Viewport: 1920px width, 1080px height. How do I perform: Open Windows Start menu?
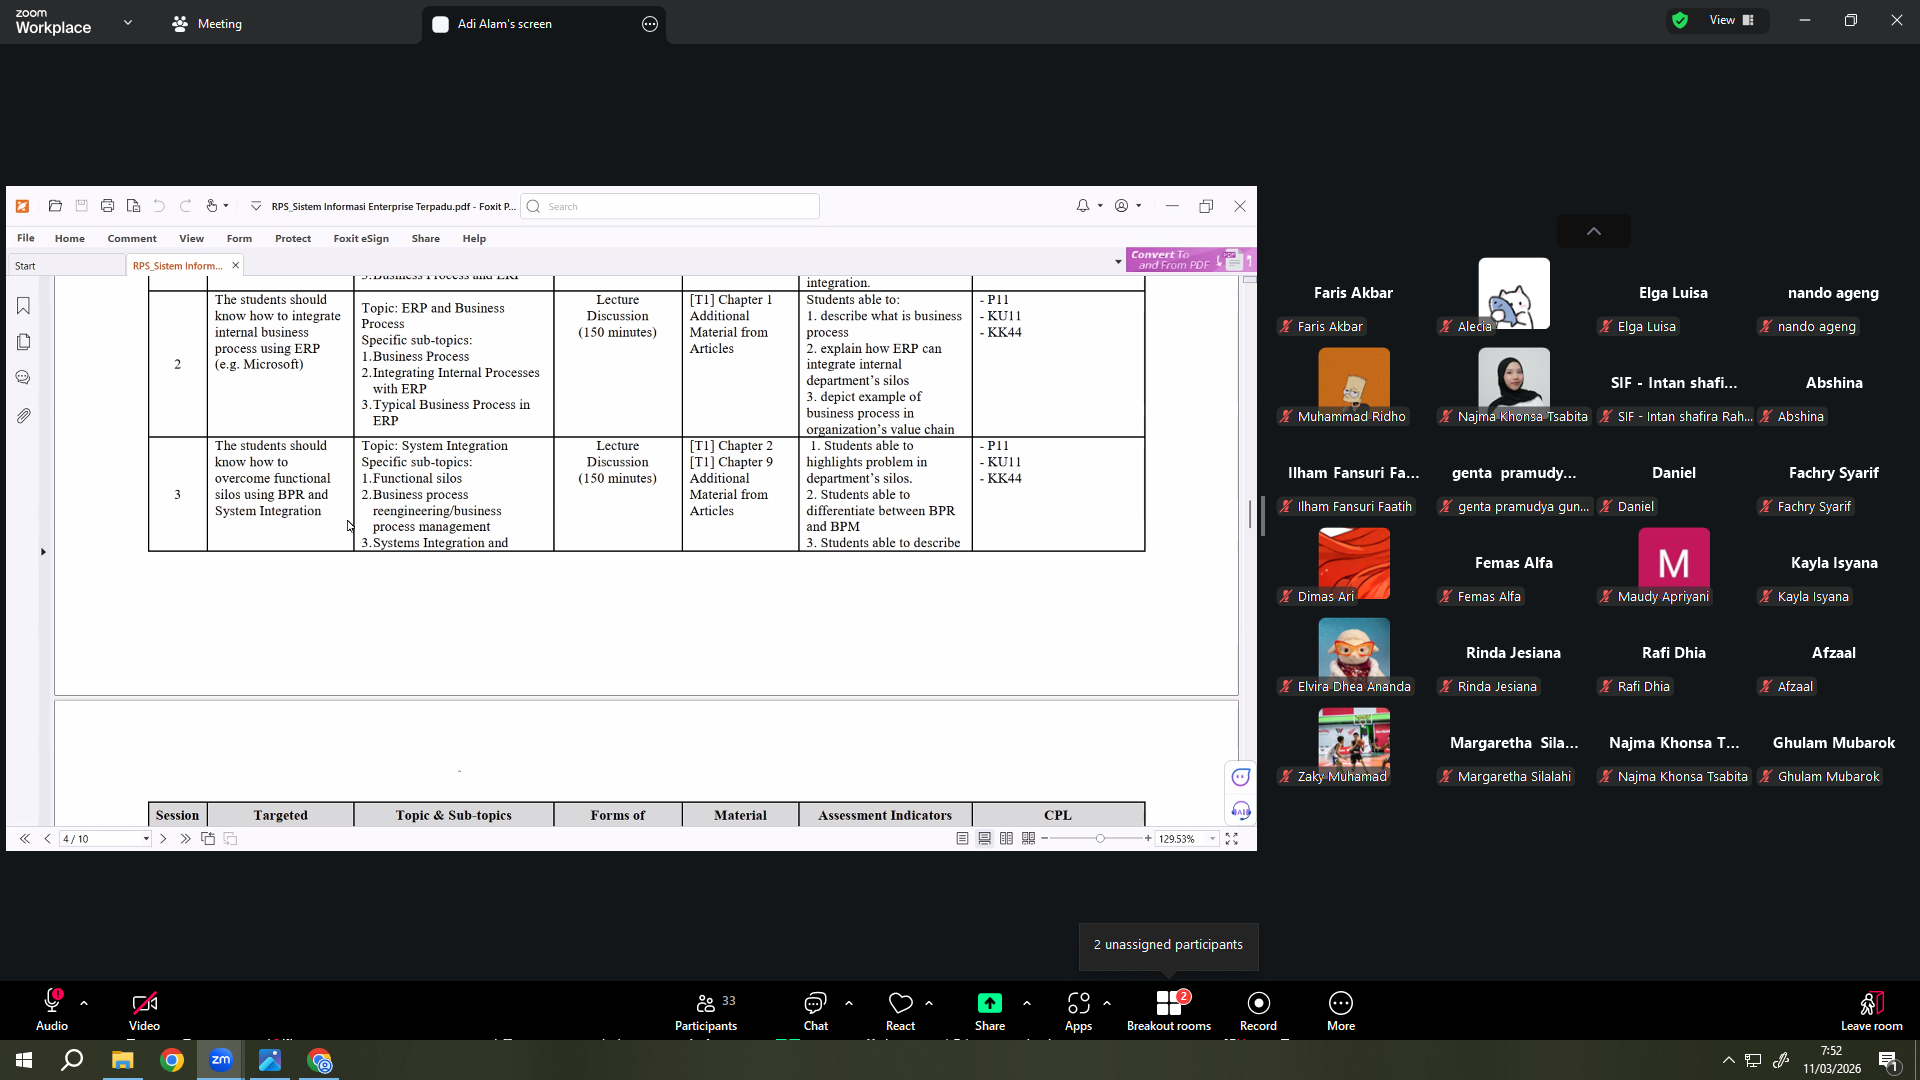(24, 1060)
